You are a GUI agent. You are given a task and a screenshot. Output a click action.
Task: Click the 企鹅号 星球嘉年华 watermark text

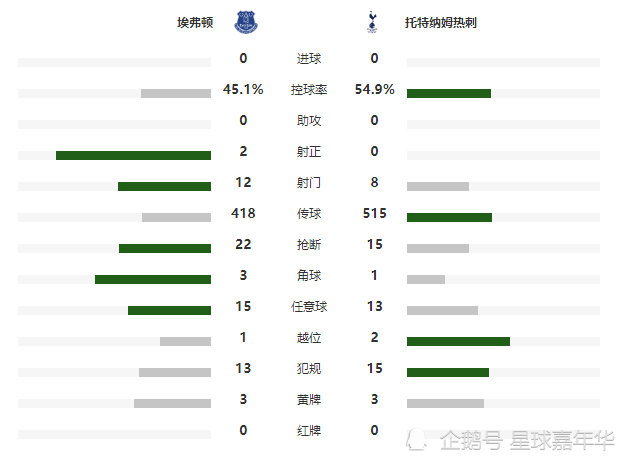(527, 440)
